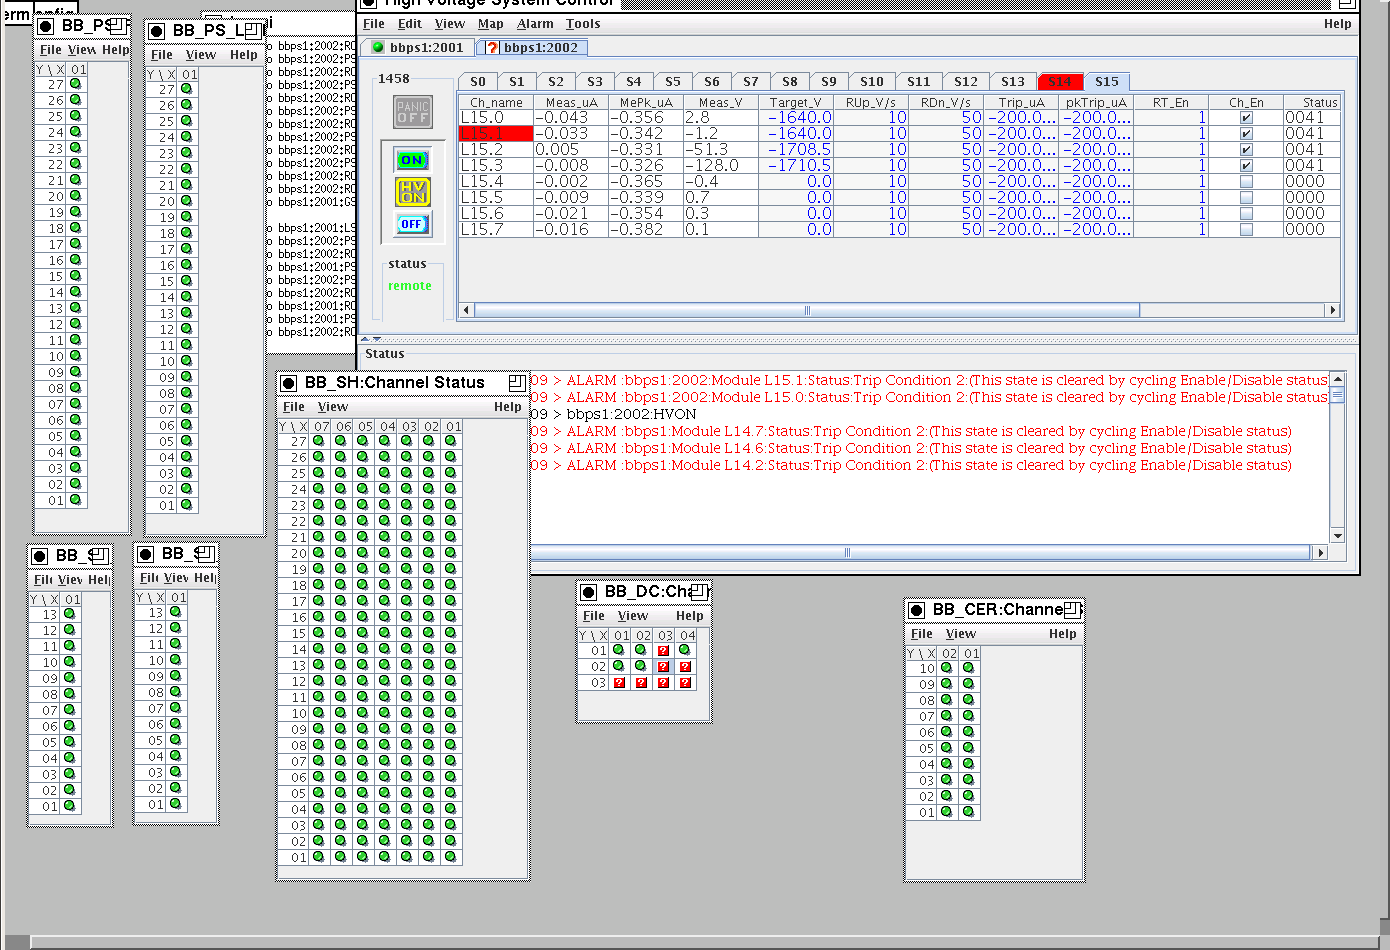
Task: Click the green ON button
Action: click(x=412, y=160)
